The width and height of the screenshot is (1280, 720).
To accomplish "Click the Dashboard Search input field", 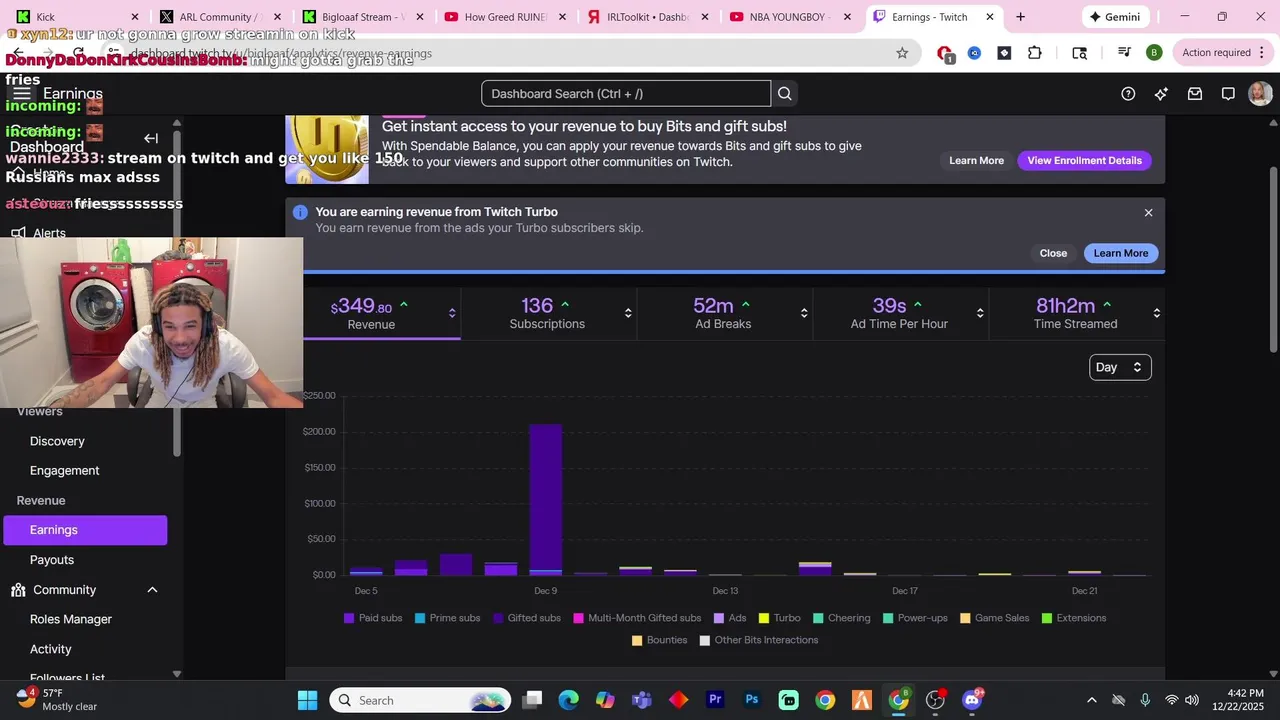I will pyautogui.click(x=626, y=94).
